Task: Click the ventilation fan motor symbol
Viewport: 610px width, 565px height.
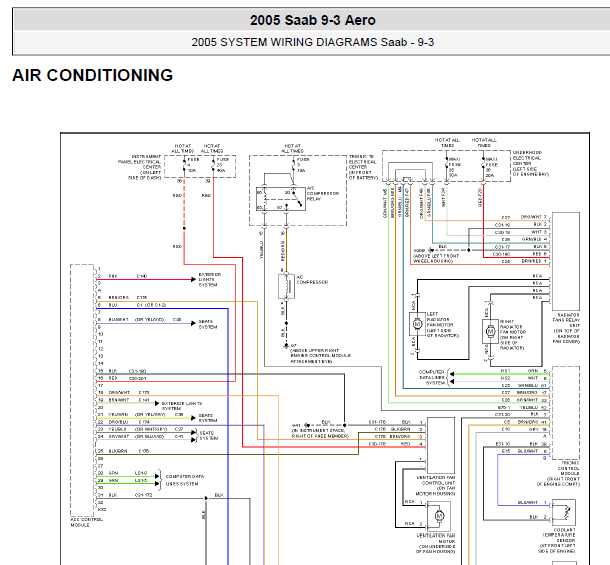Action: (439, 516)
